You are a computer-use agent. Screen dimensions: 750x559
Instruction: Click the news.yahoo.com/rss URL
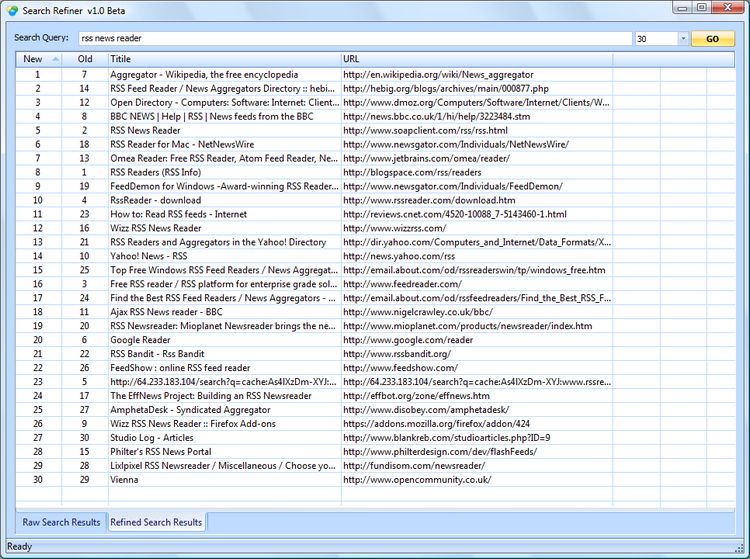399,256
